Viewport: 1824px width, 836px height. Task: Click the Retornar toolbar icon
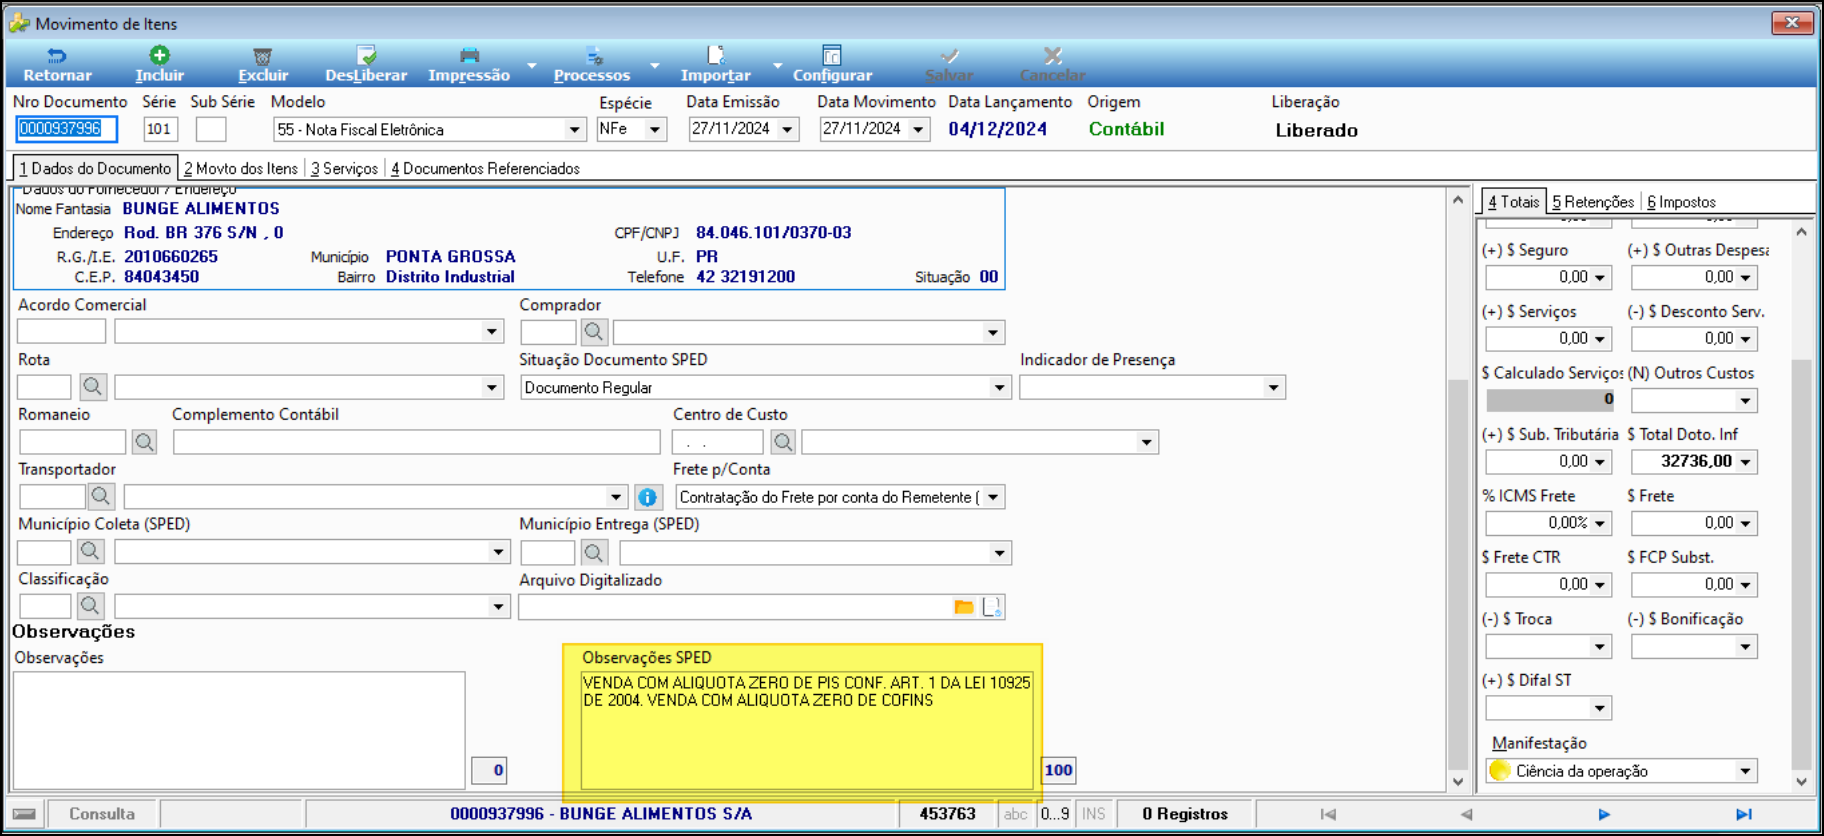click(57, 56)
